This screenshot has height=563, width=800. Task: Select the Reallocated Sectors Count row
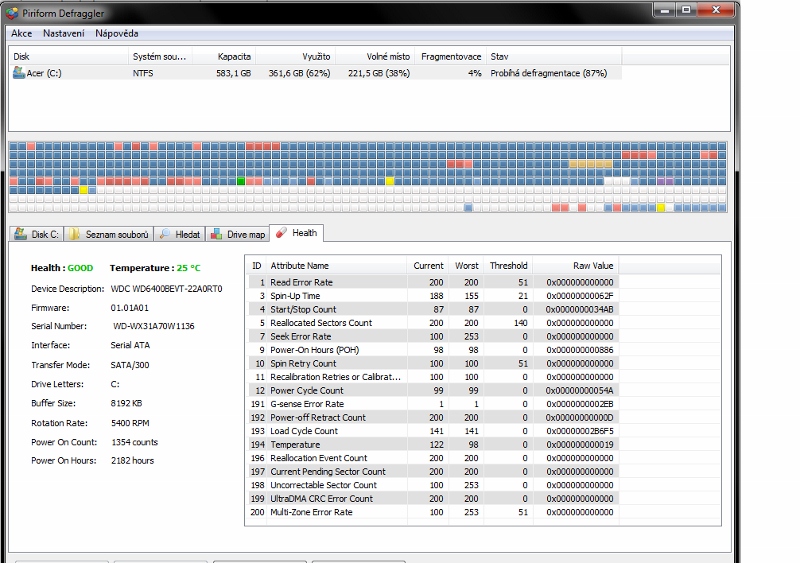tap(433, 323)
